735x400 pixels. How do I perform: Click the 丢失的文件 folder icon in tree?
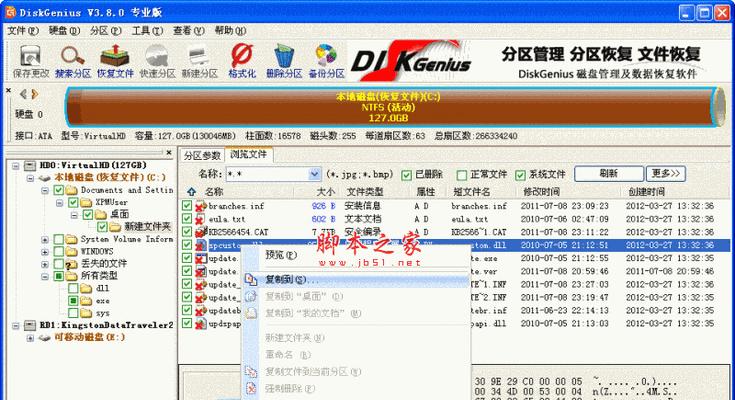coord(71,264)
